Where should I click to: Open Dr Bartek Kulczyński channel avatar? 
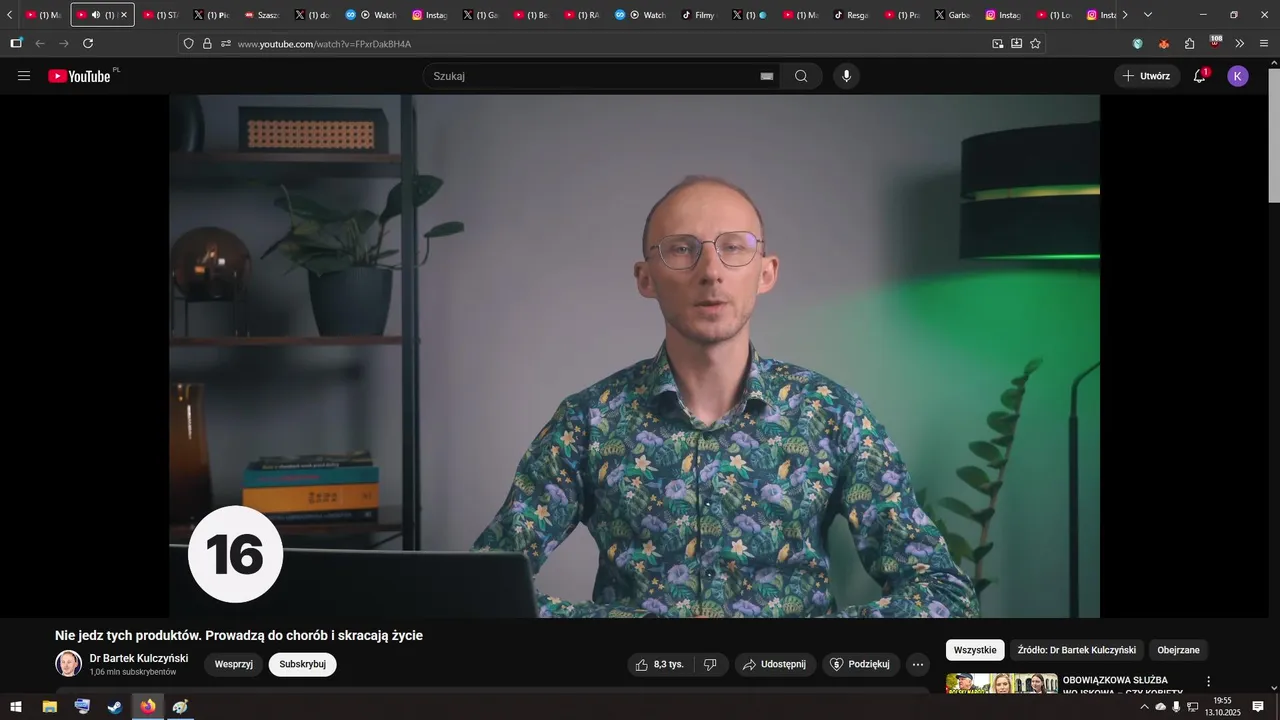tap(68, 664)
